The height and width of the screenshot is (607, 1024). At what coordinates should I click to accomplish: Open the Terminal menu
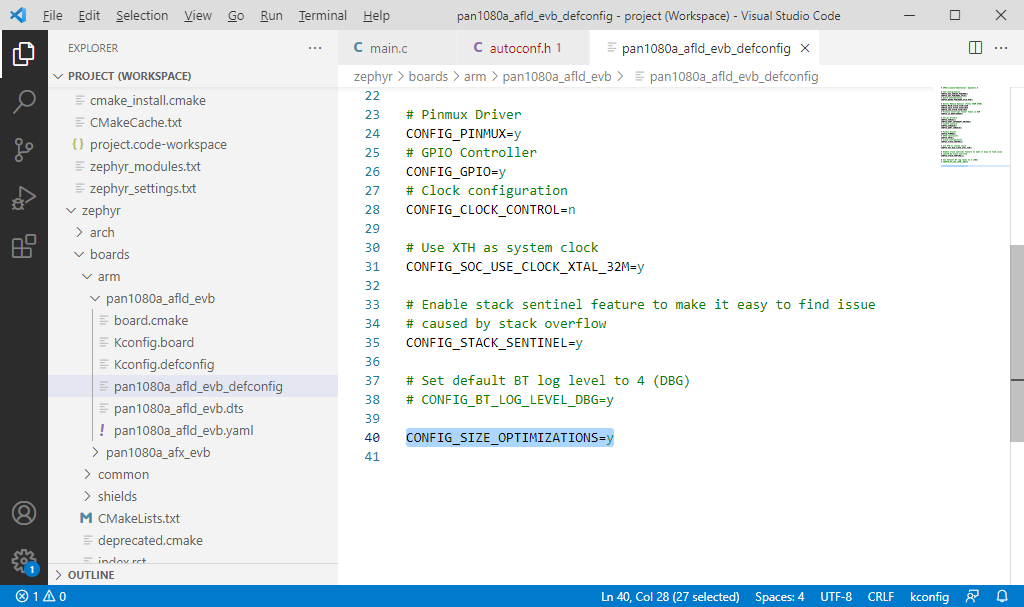323,16
